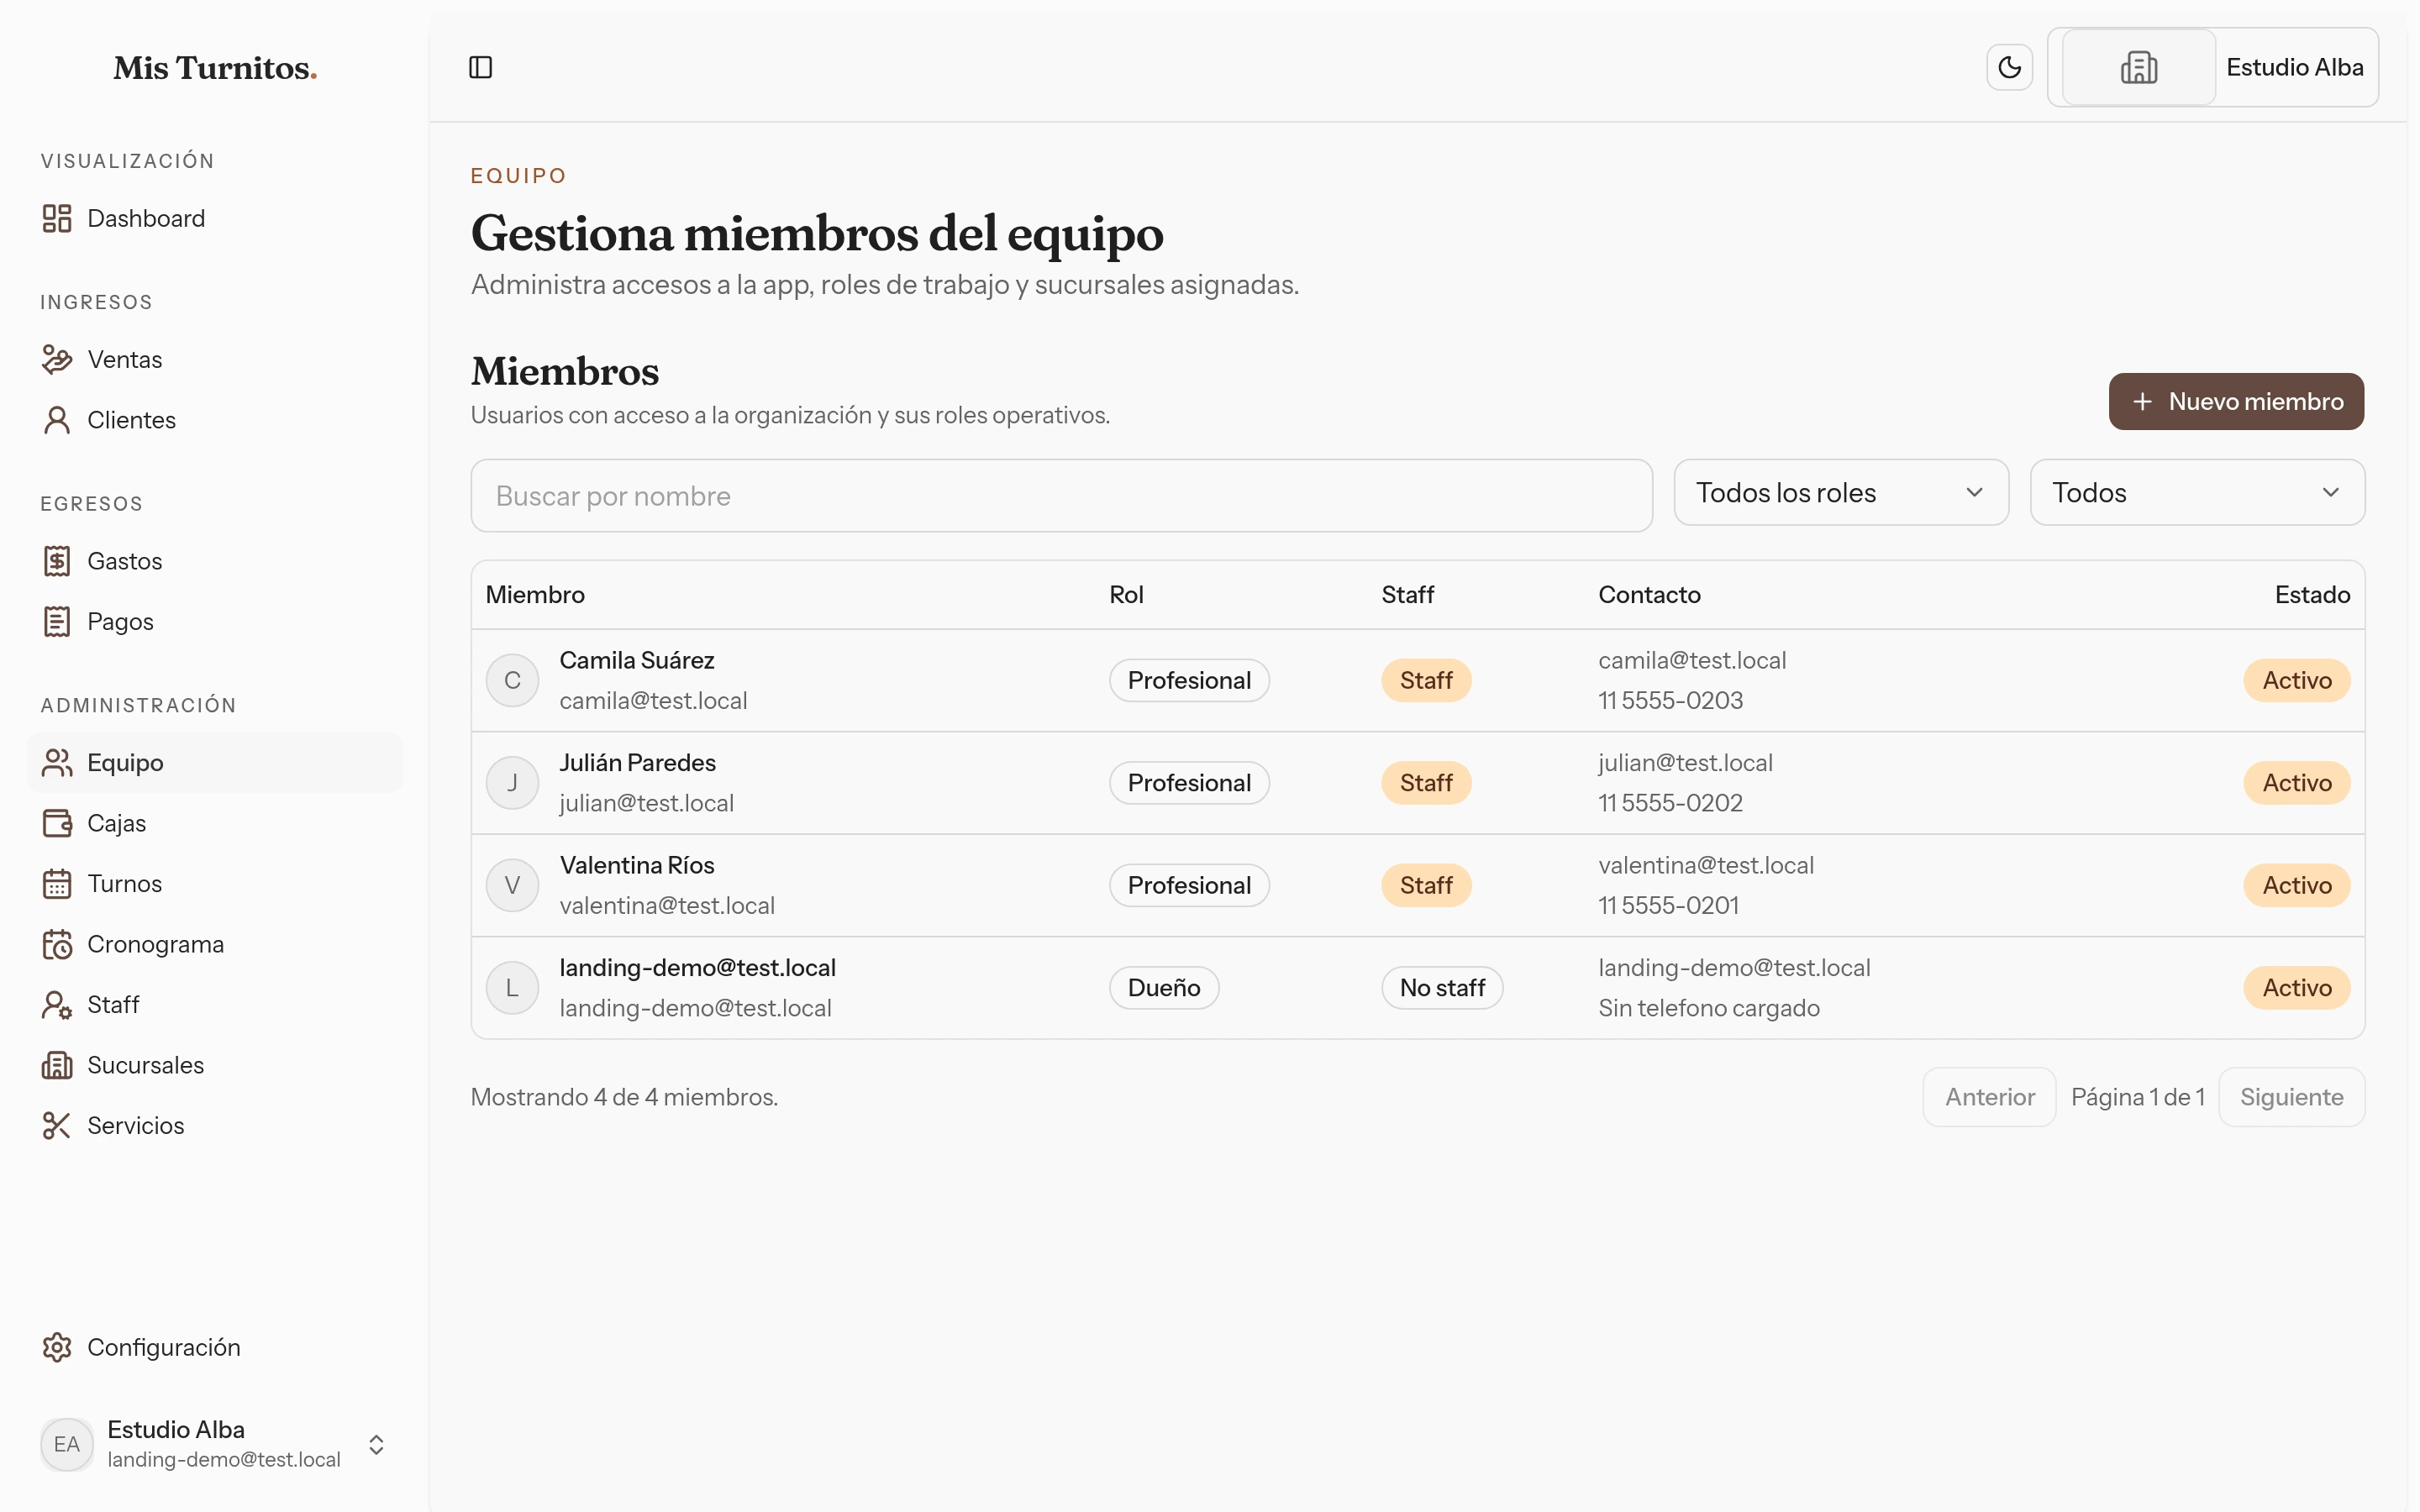
Task: Click landing-demo's L avatar circle
Action: click(x=512, y=988)
